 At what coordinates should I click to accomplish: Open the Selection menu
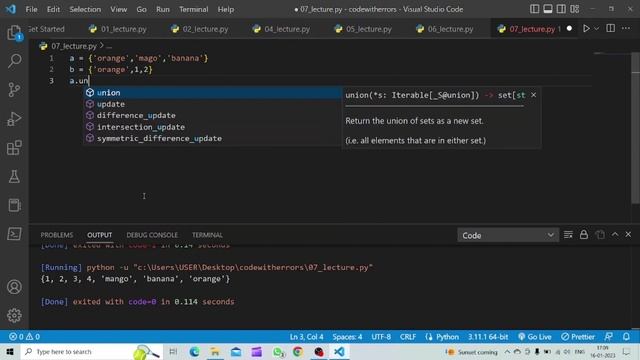tap(85, 9)
